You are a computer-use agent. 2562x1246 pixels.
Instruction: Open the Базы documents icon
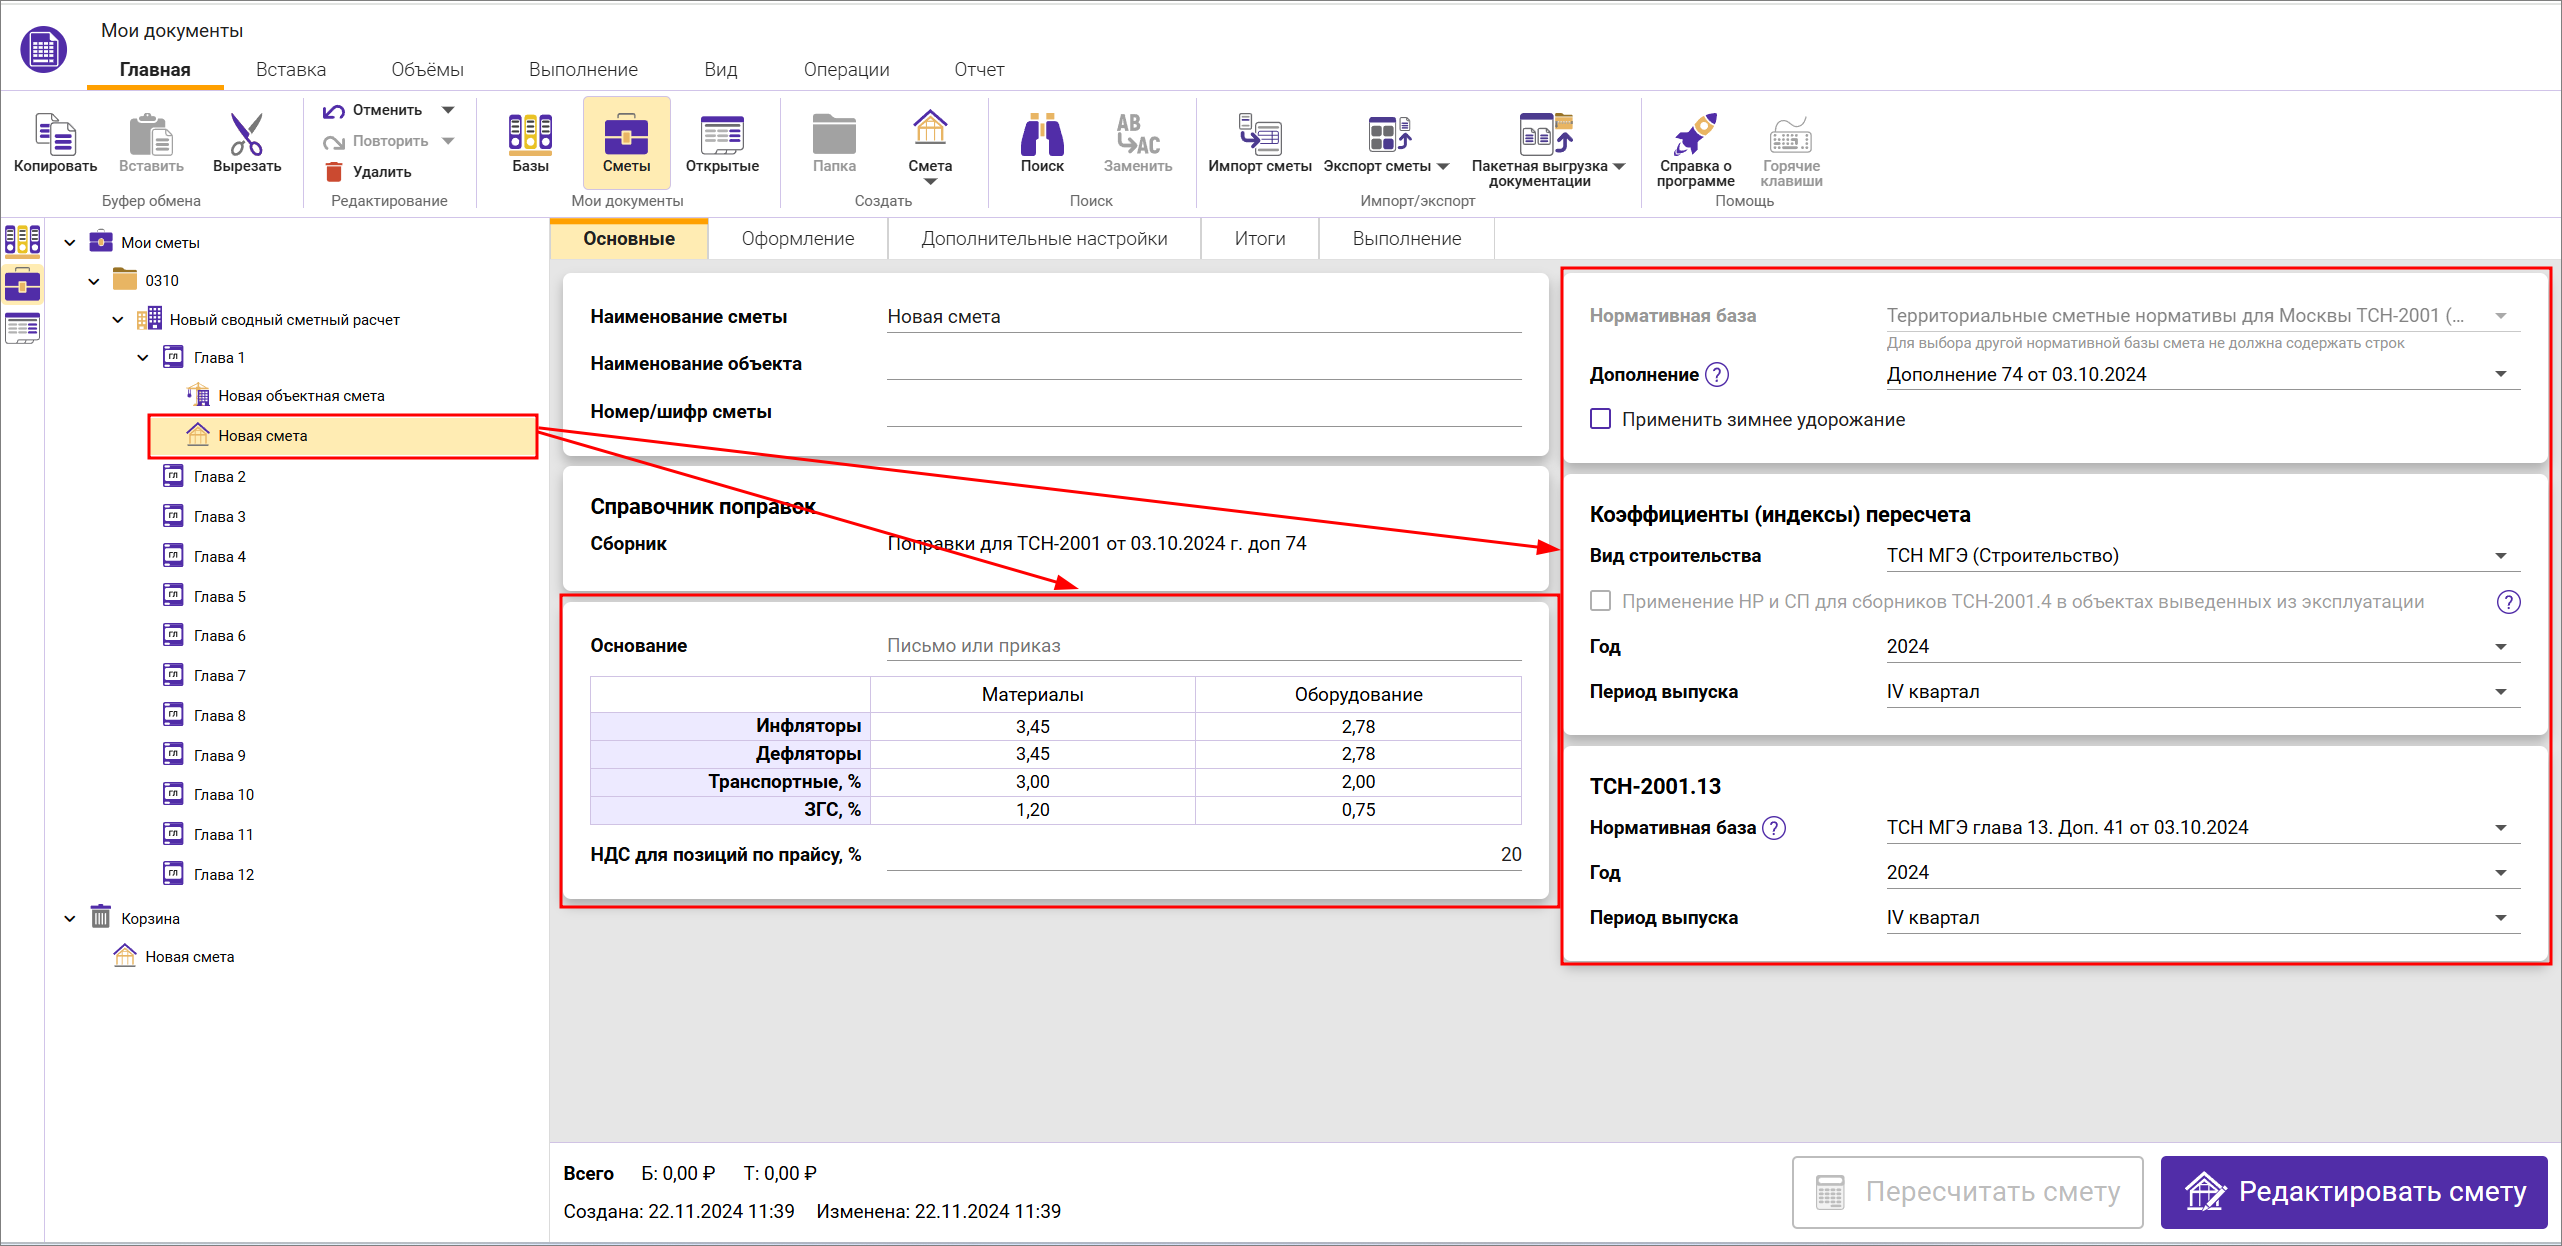click(530, 135)
